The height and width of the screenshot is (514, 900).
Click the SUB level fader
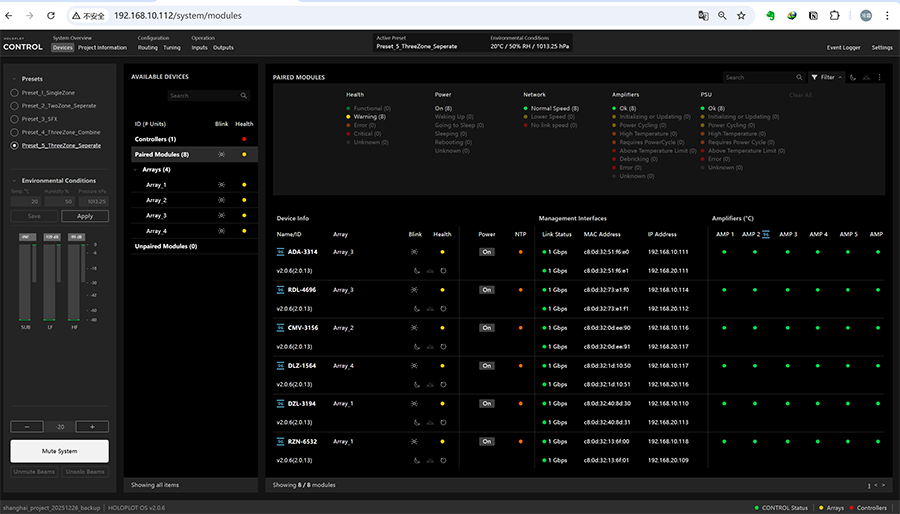pyautogui.click(x=27, y=280)
